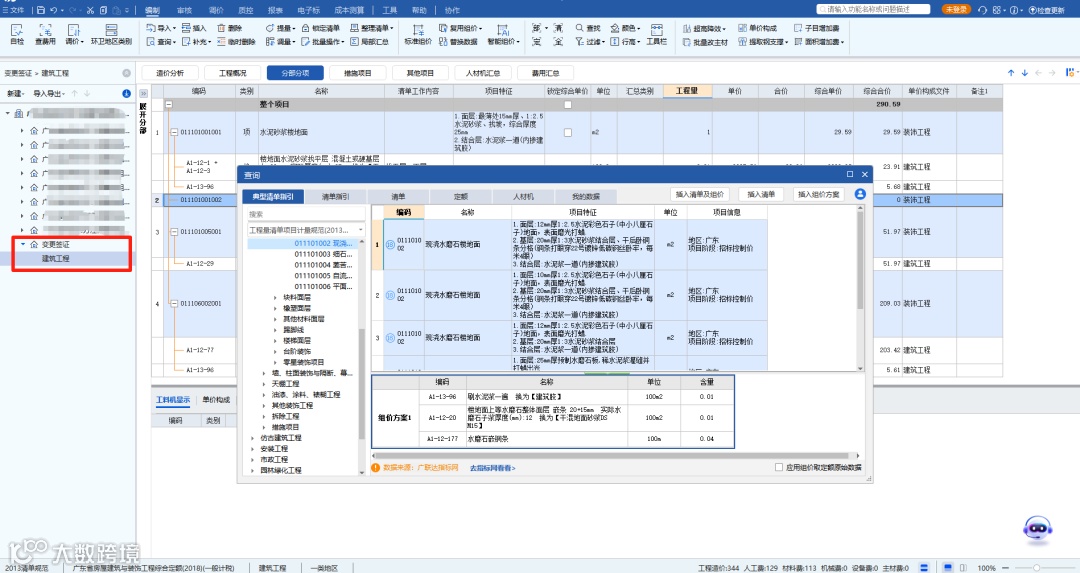Open the 导入 dropdown

(161, 28)
